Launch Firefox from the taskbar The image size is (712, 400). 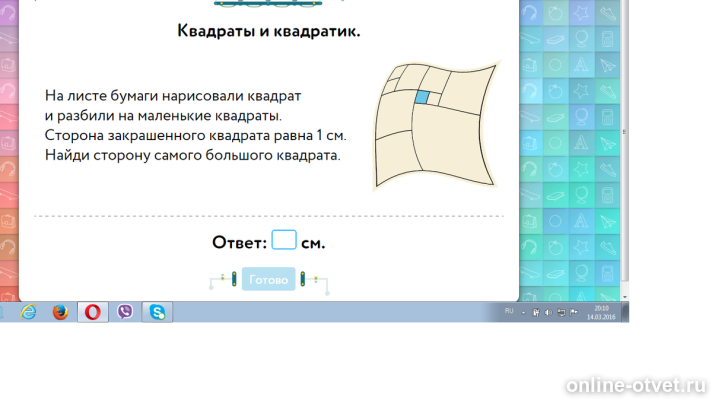click(60, 312)
